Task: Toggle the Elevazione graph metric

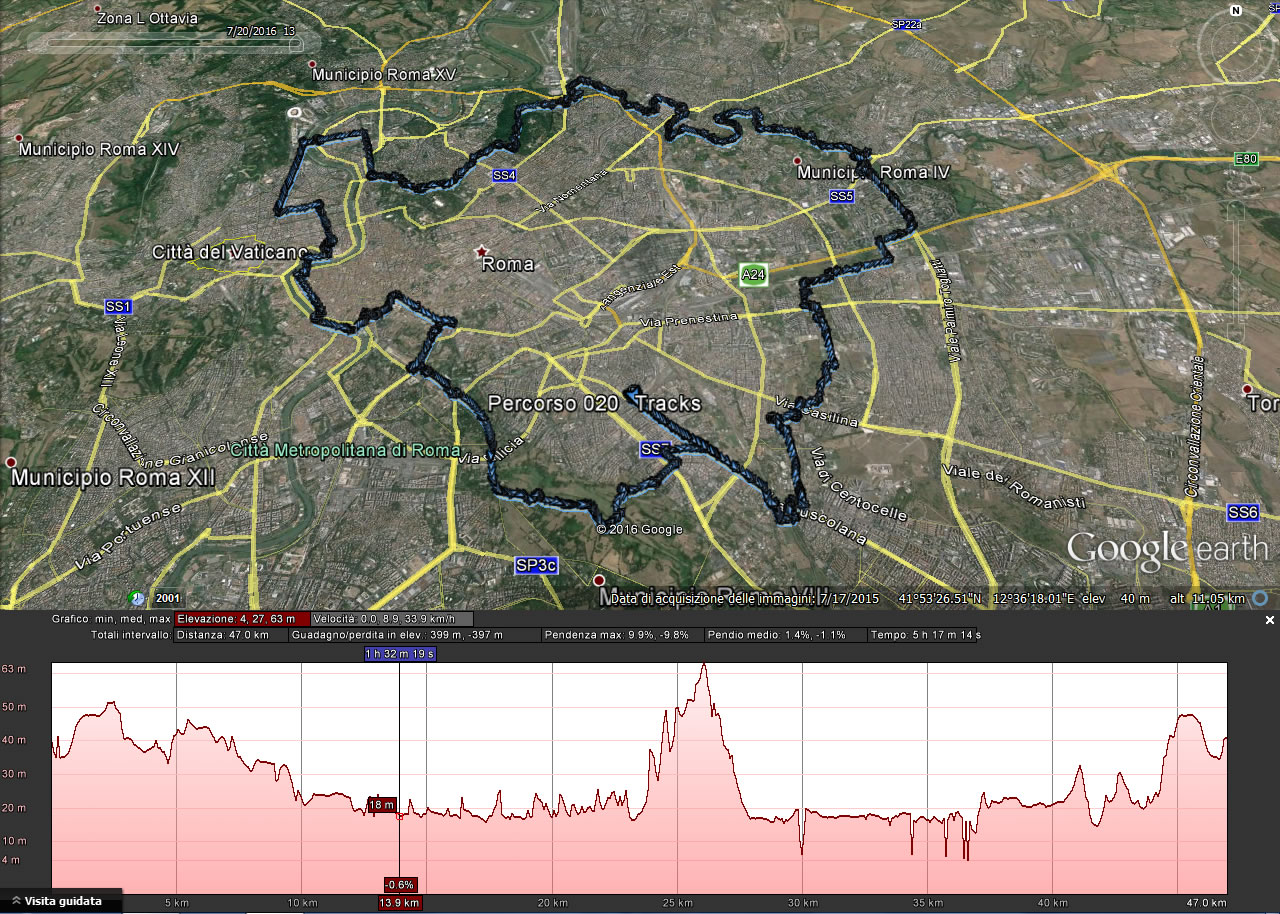Action: (x=242, y=619)
